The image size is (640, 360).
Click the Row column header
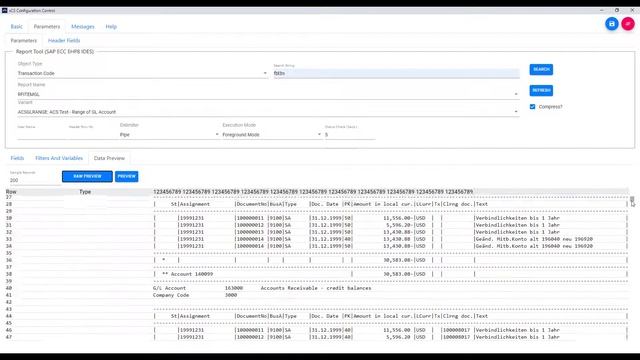[11, 192]
